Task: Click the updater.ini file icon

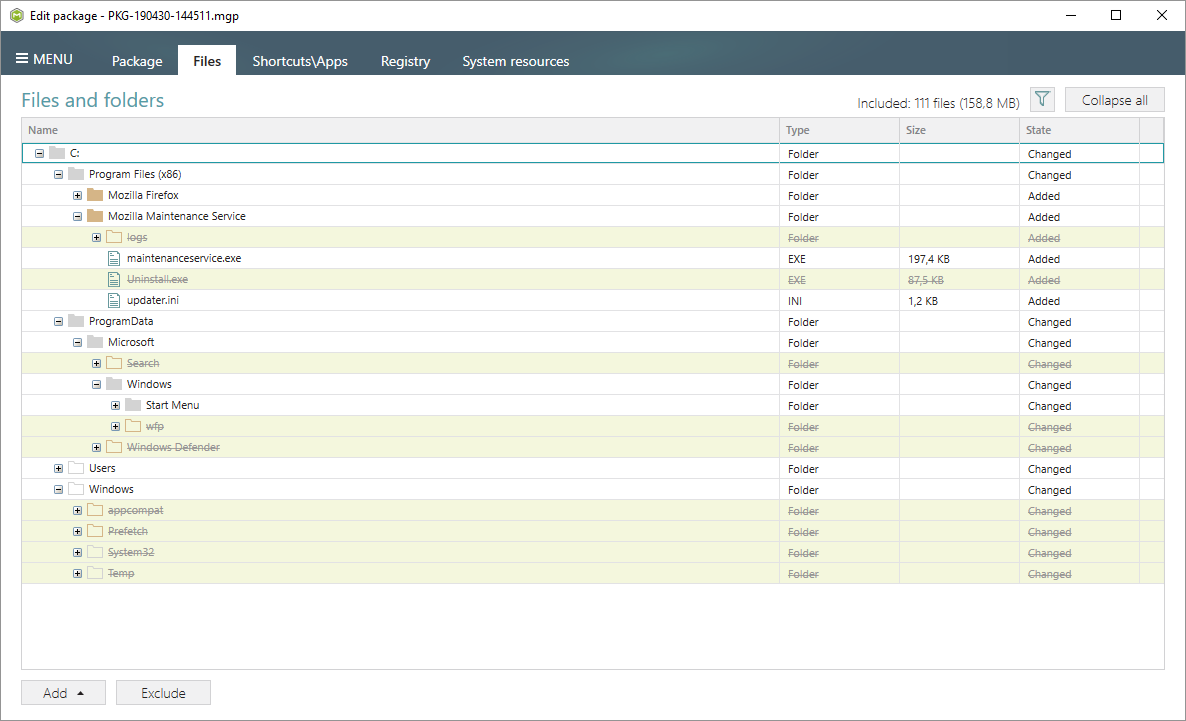Action: [x=113, y=300]
